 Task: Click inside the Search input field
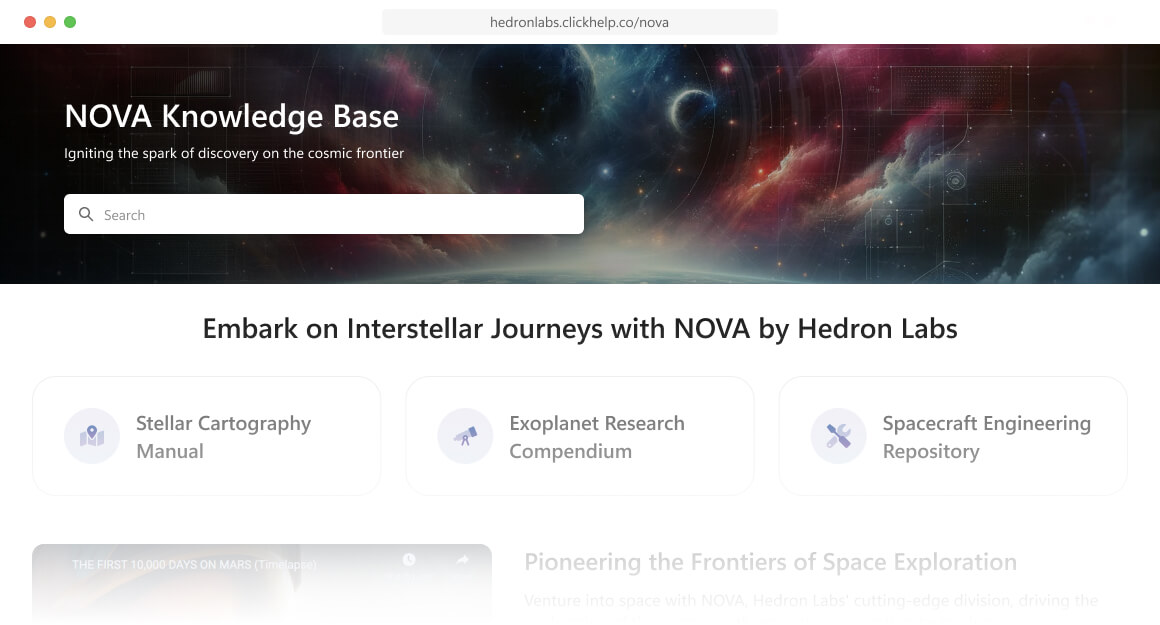tap(300, 214)
